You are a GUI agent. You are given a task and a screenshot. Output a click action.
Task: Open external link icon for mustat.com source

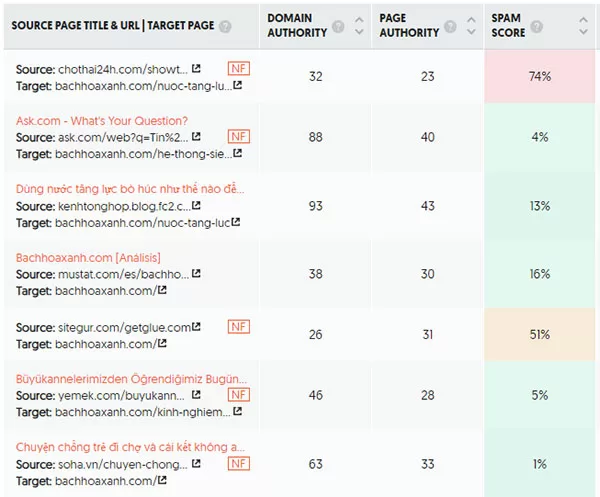point(196,273)
